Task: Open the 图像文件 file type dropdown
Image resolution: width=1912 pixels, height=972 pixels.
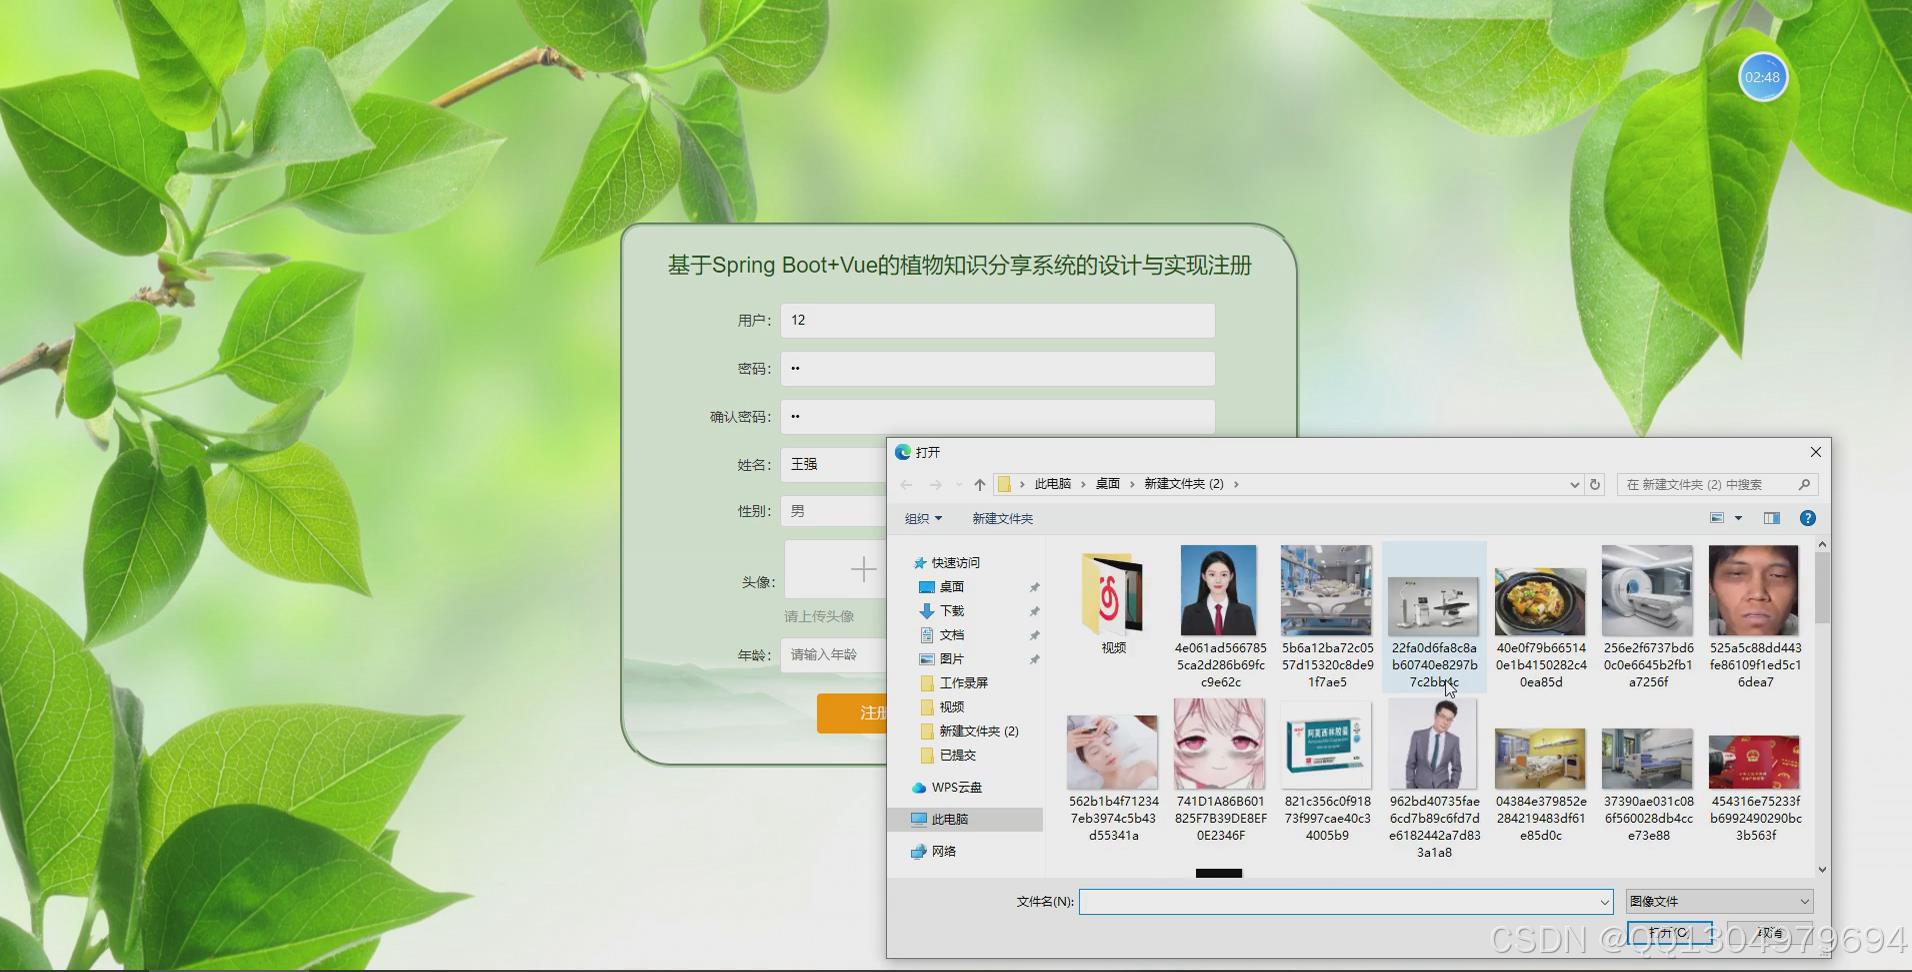Action: coord(1719,901)
